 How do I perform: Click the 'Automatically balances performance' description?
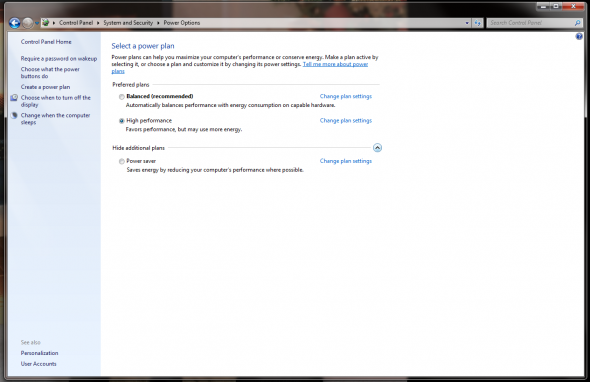pos(230,105)
